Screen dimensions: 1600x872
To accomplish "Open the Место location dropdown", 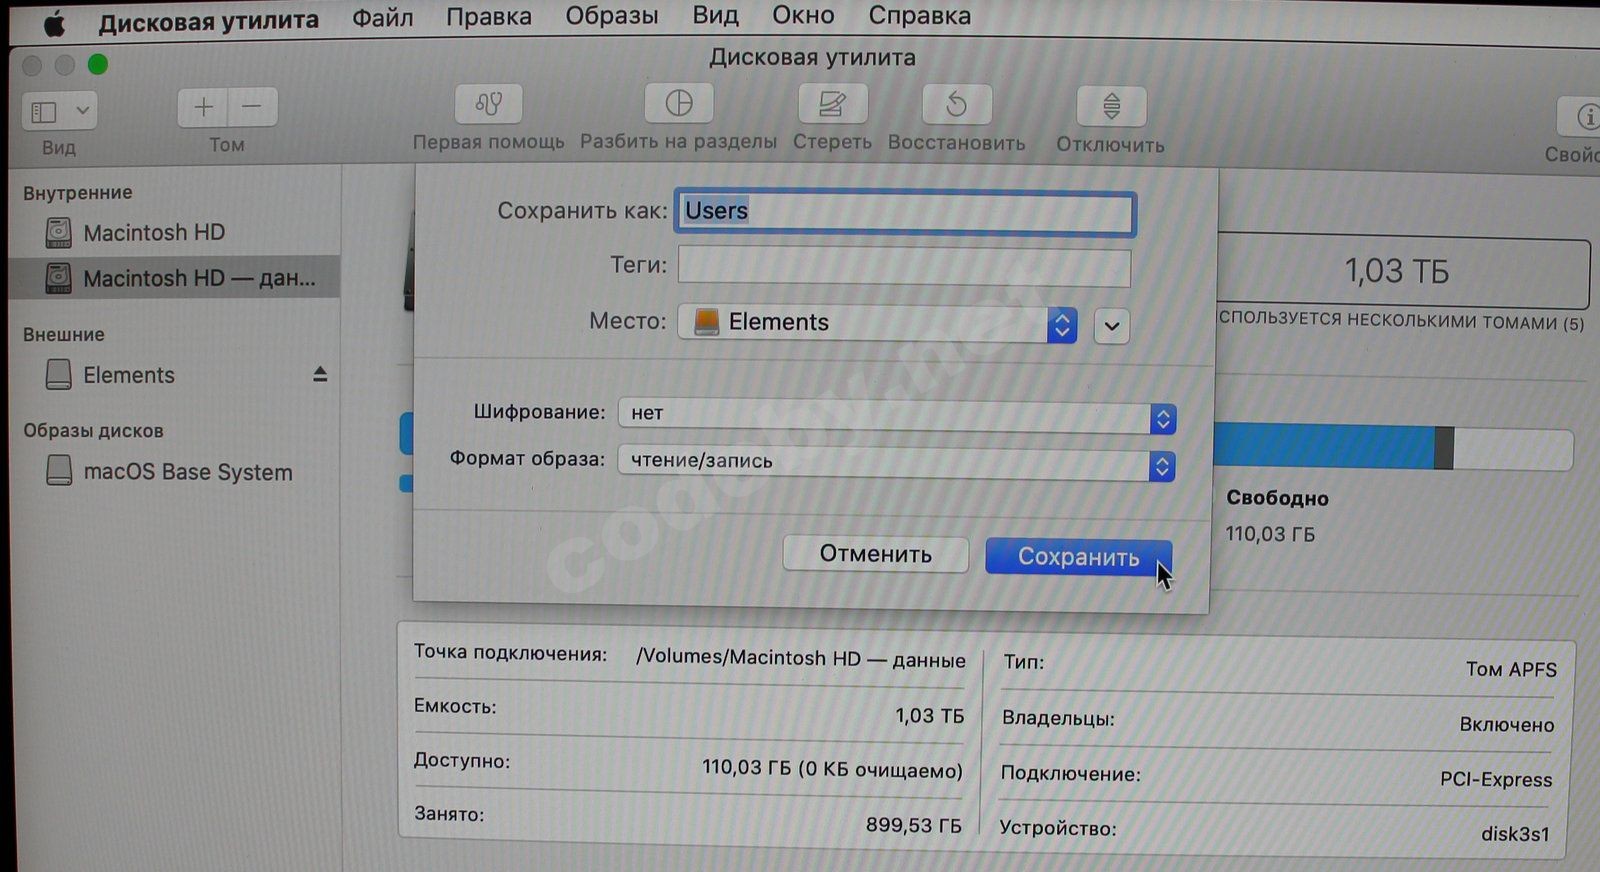I will point(877,323).
